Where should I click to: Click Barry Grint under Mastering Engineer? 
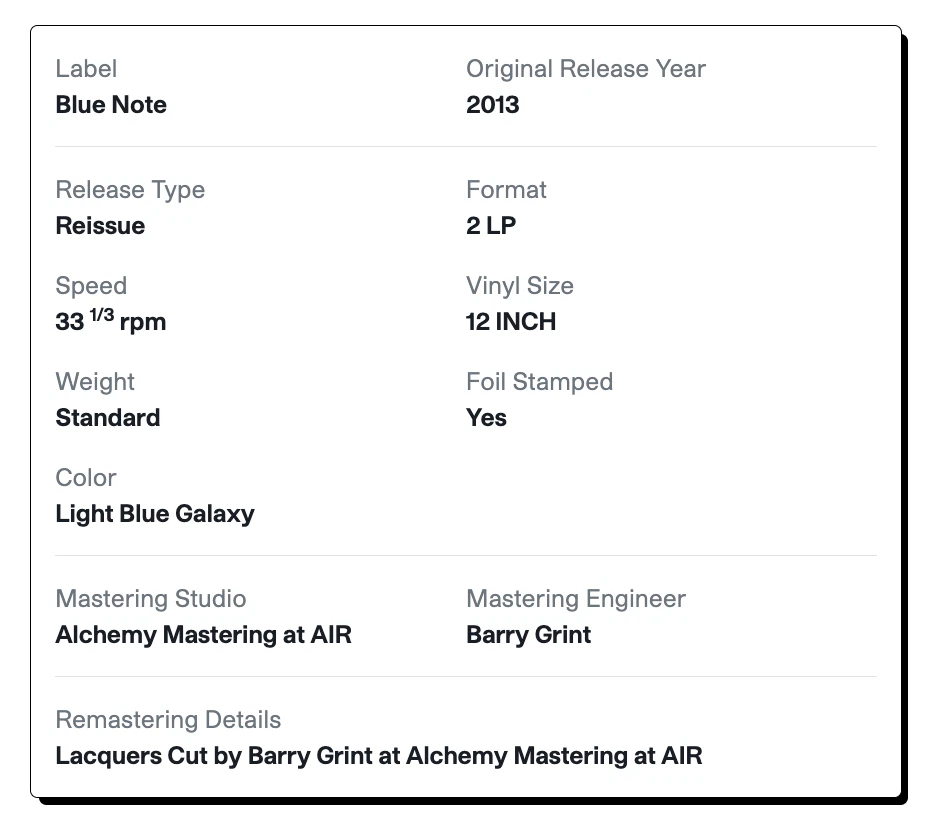tap(528, 635)
